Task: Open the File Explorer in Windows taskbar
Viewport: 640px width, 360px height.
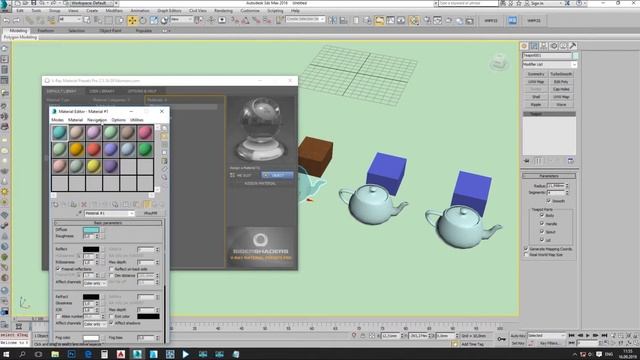Action: (x=55, y=354)
